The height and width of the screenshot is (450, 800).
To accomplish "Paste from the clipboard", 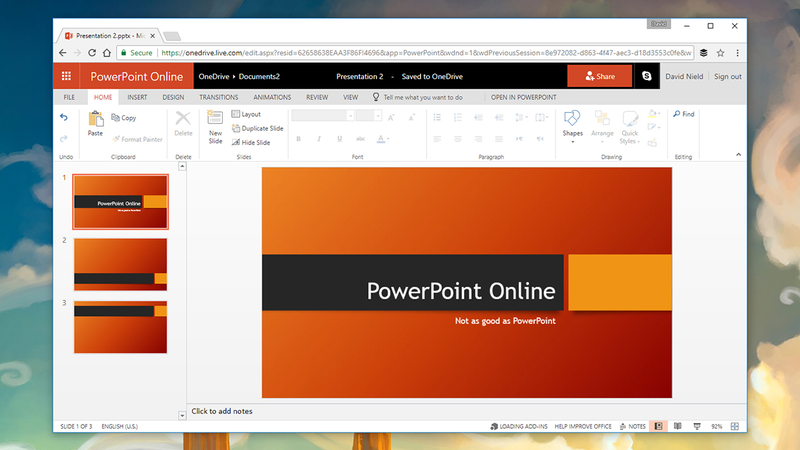I will (95, 124).
